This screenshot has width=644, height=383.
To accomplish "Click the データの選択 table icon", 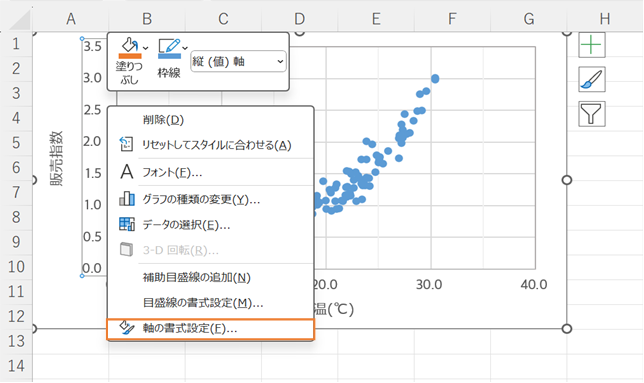I will (126, 225).
